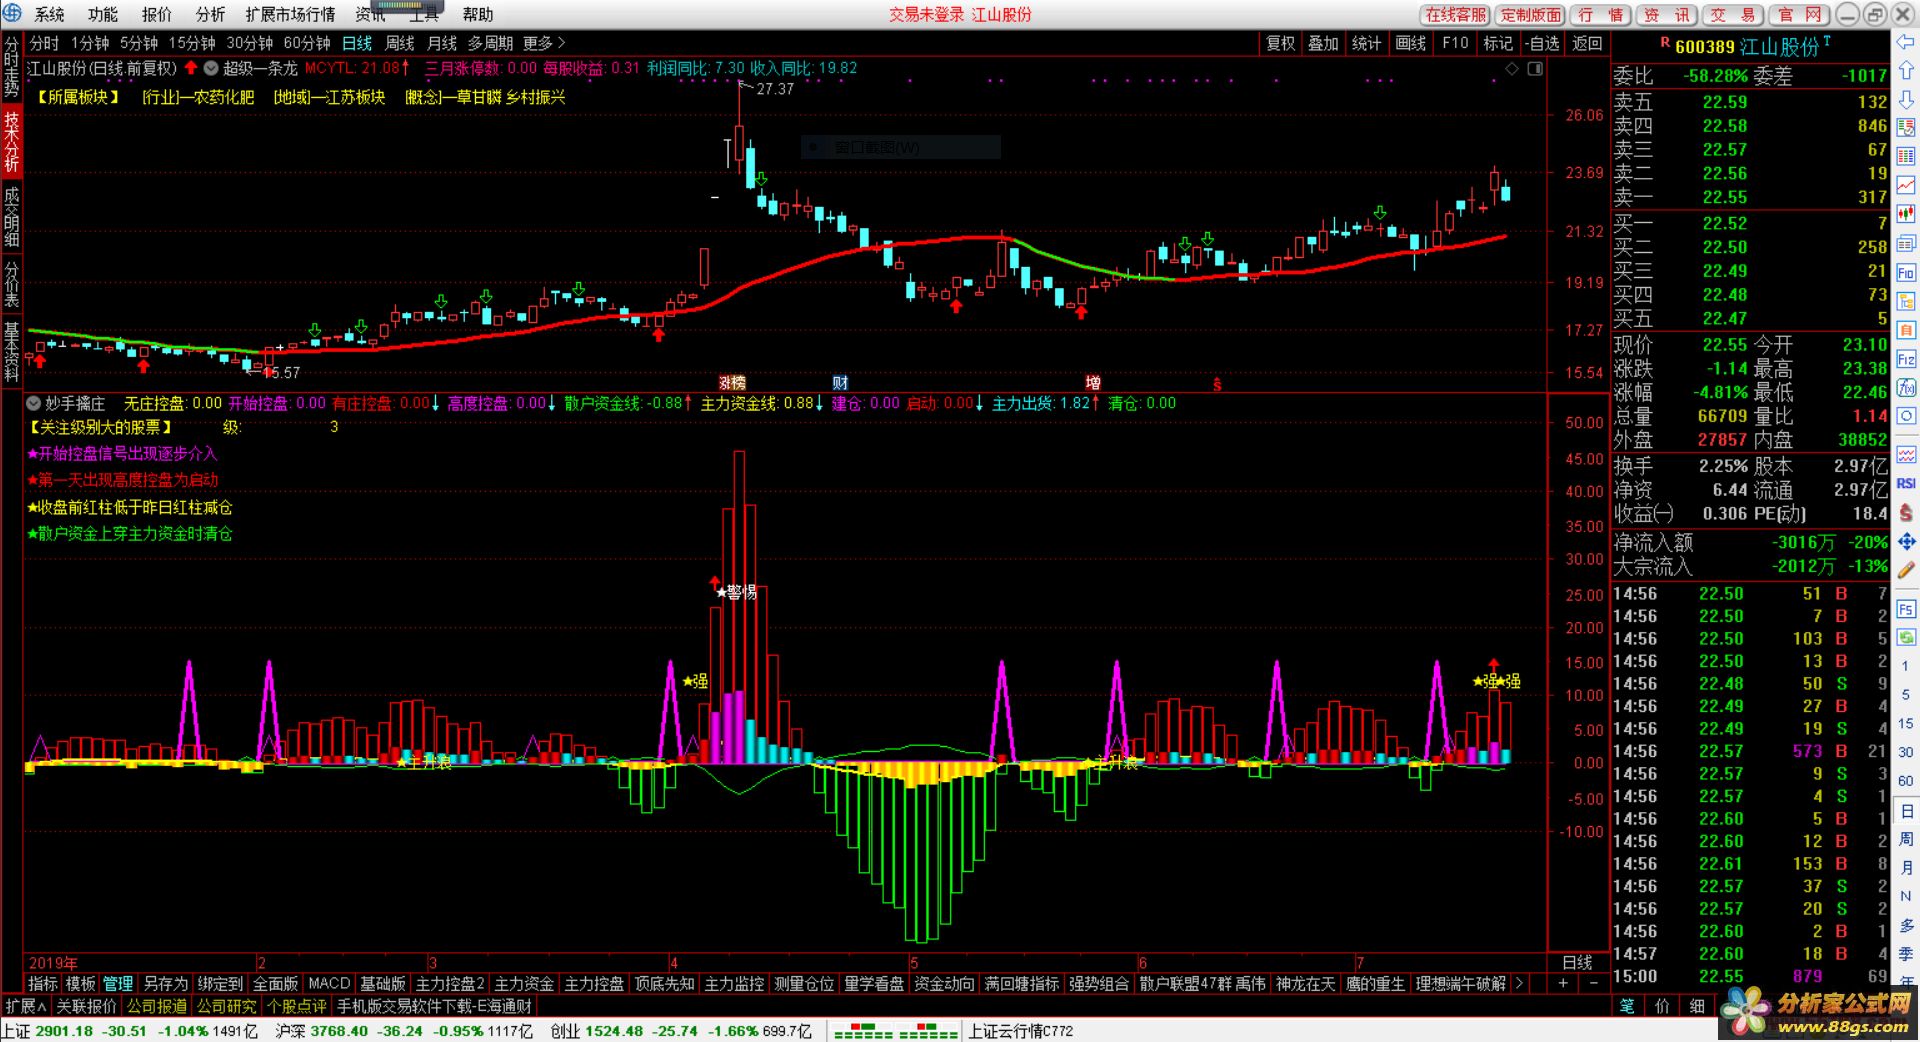Open the line chart icon in right toolbar

coord(1906,186)
